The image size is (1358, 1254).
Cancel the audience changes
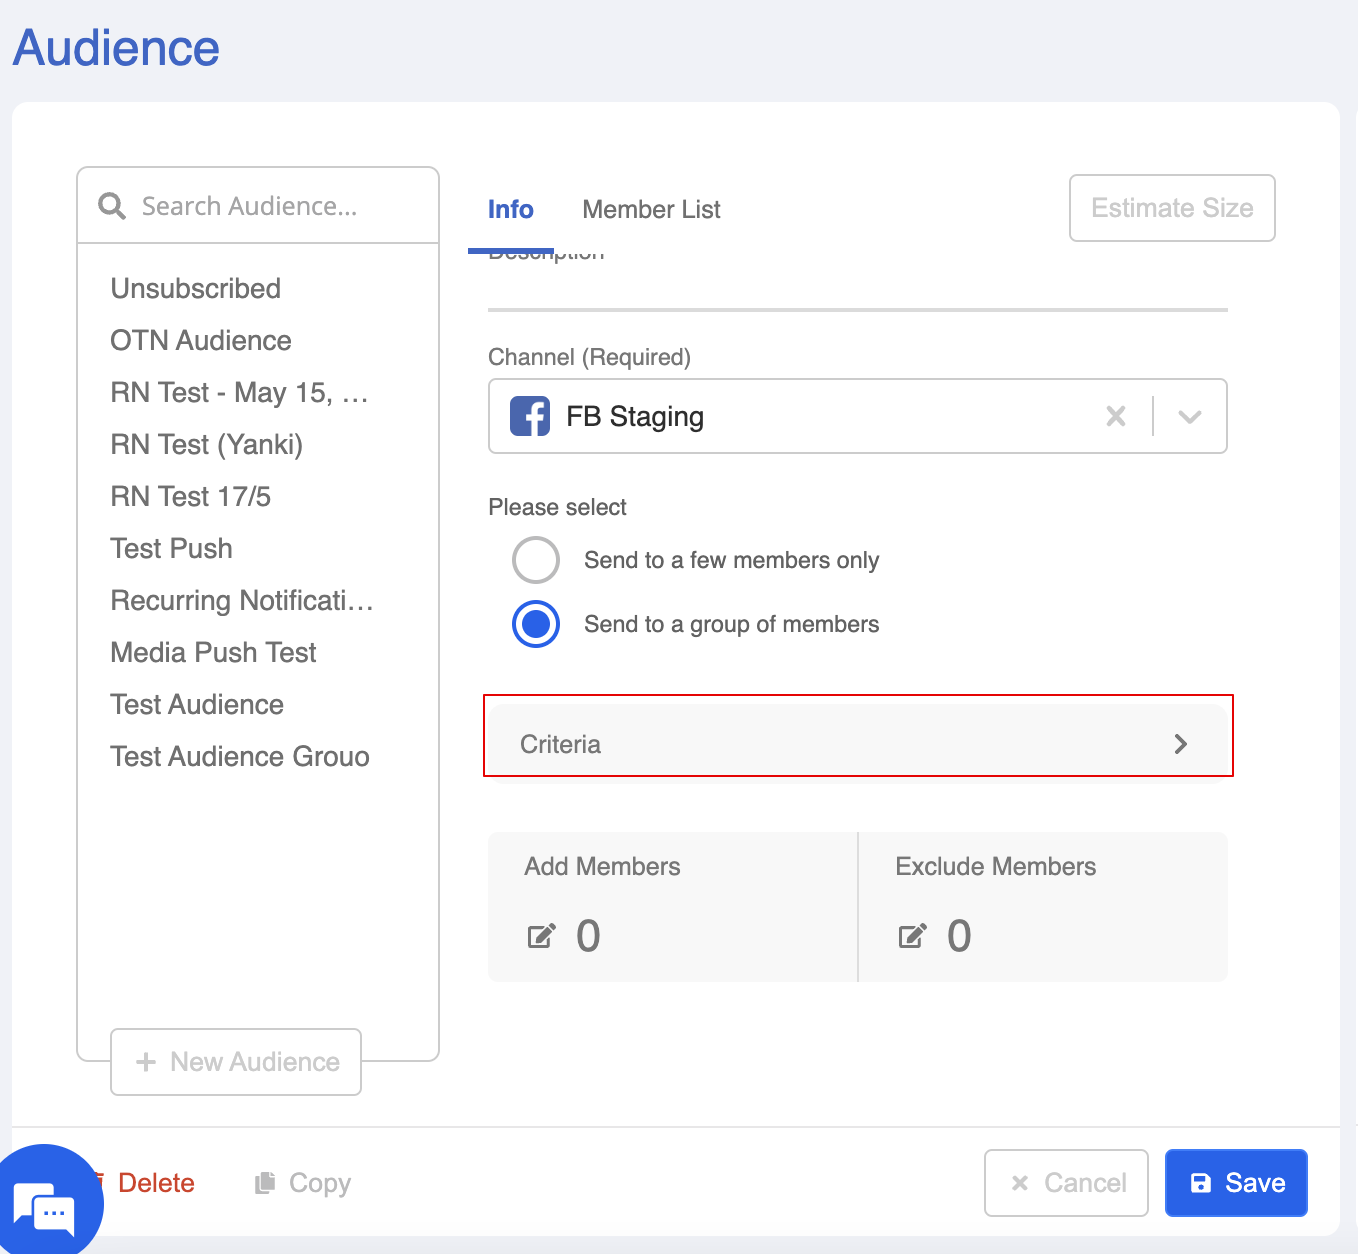tap(1066, 1183)
